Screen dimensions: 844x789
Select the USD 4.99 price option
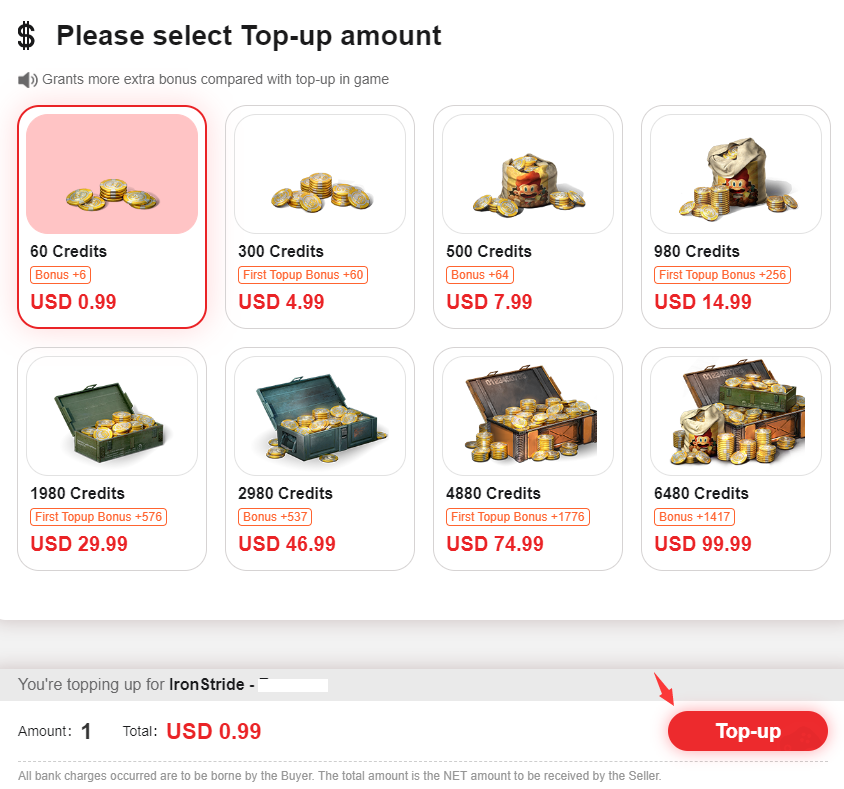click(282, 302)
